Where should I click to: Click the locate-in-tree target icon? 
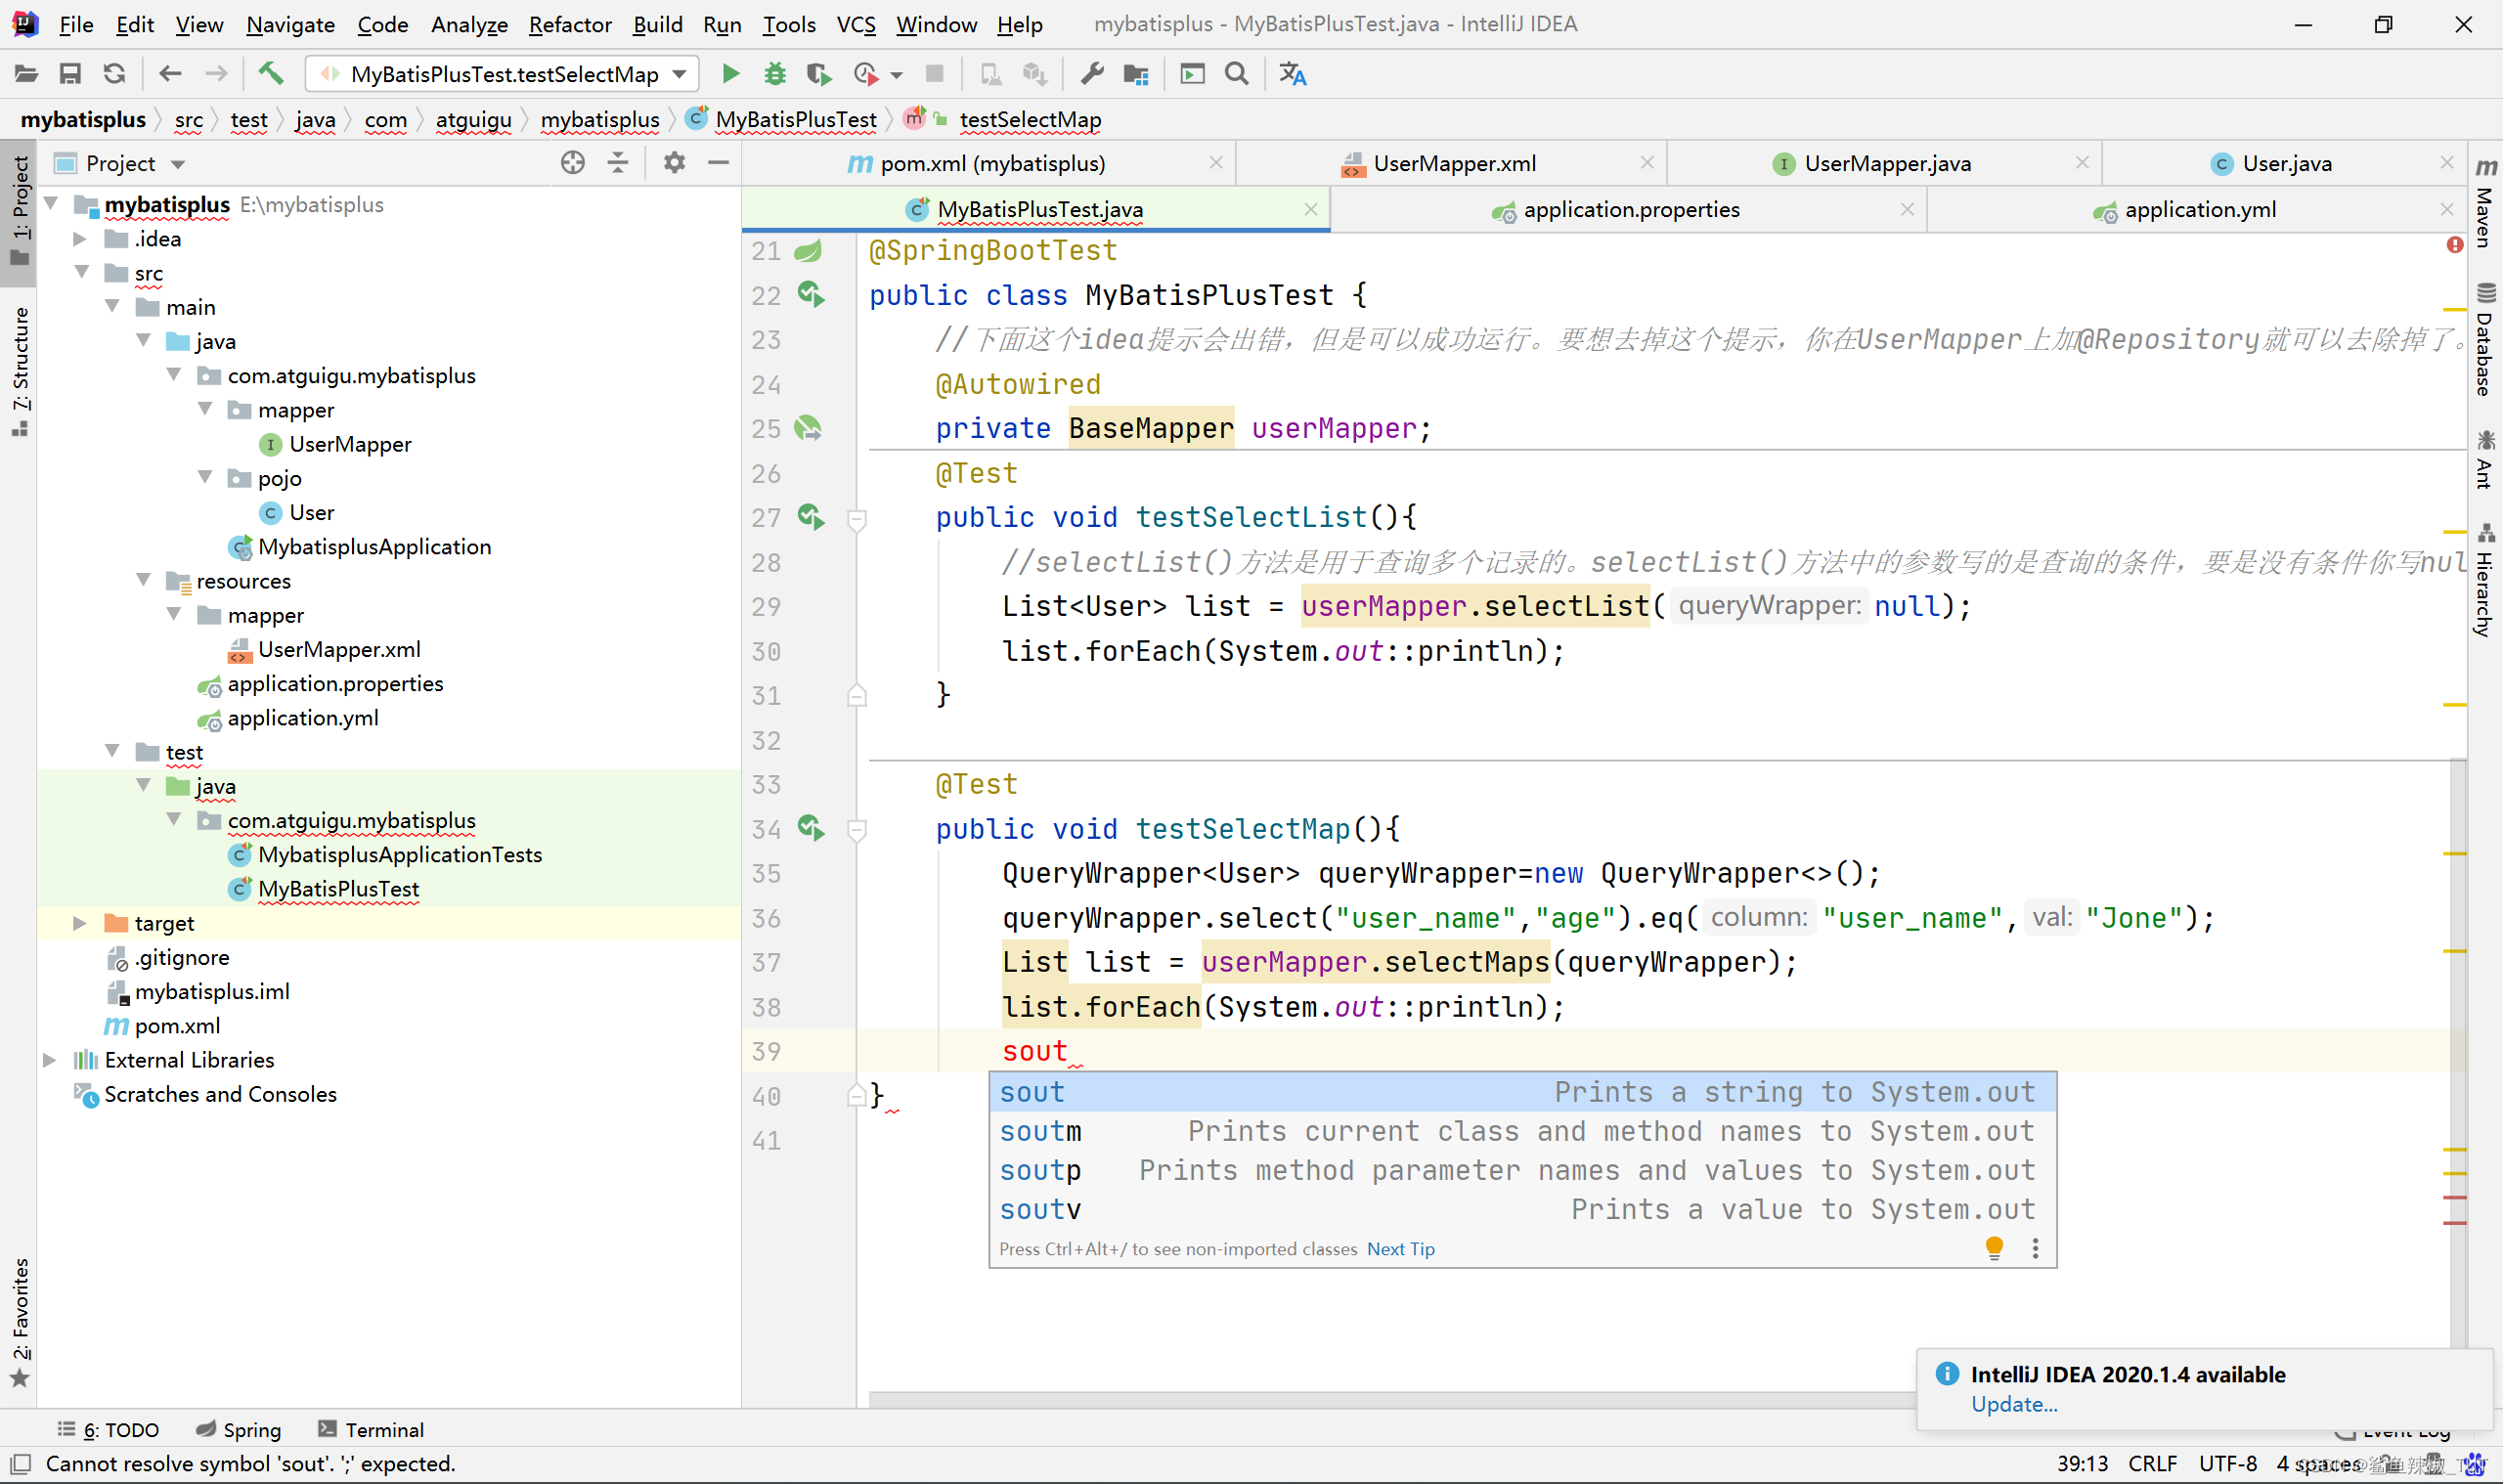coord(573,163)
